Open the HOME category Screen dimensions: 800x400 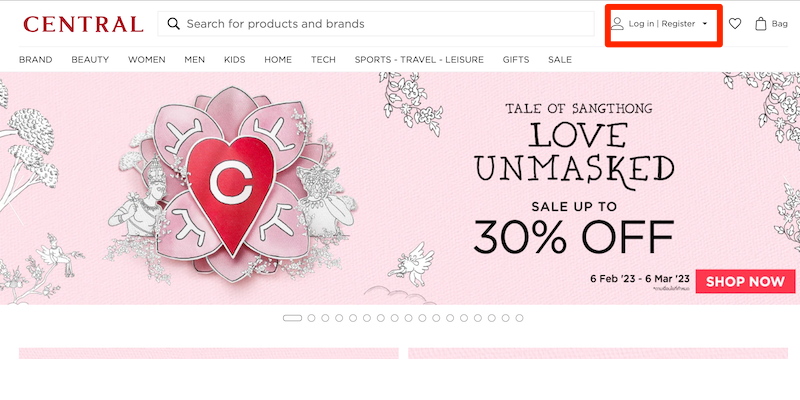(278, 60)
